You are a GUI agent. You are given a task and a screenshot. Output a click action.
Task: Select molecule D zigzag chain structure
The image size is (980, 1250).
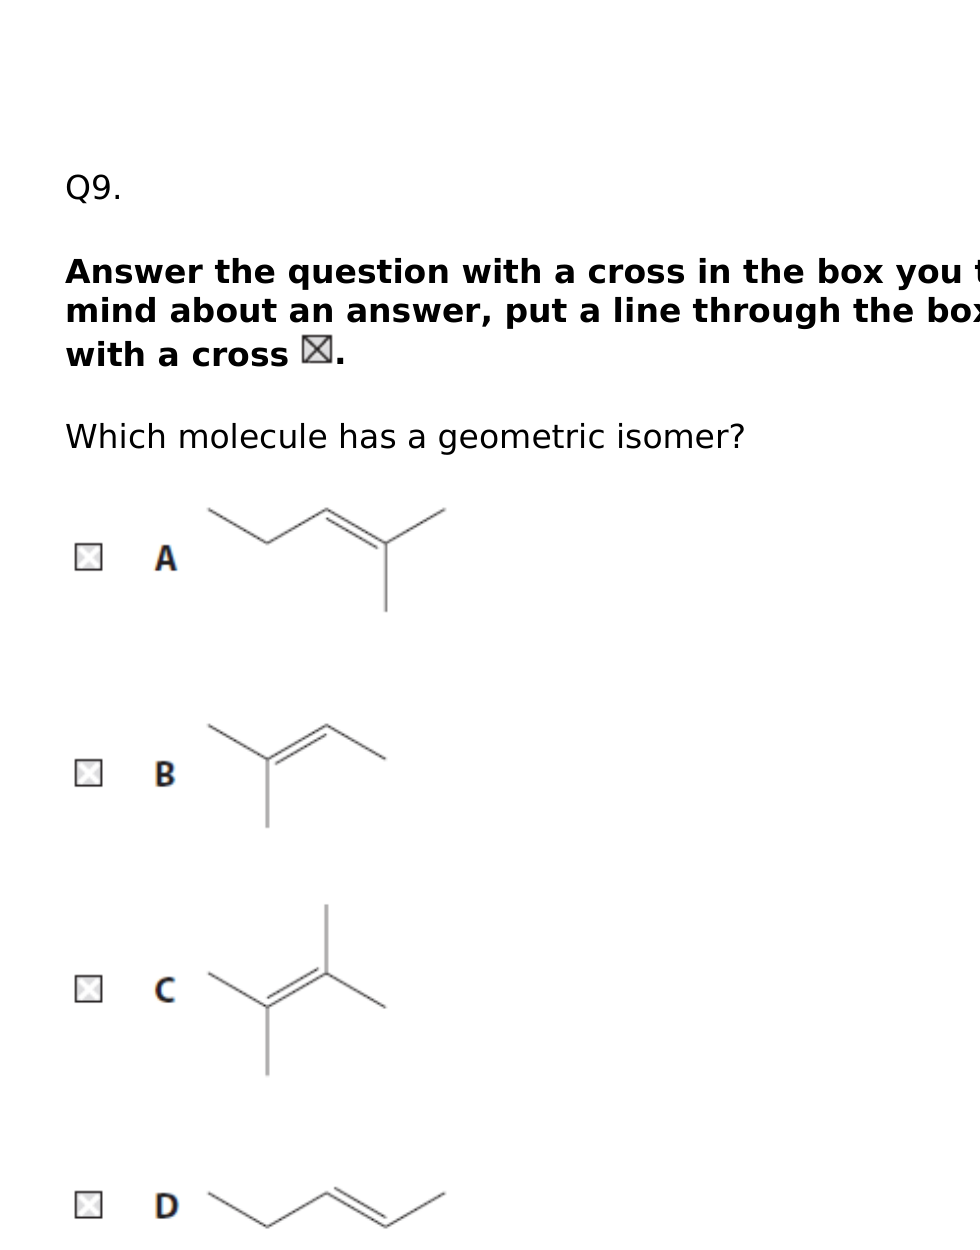coord(326,1208)
